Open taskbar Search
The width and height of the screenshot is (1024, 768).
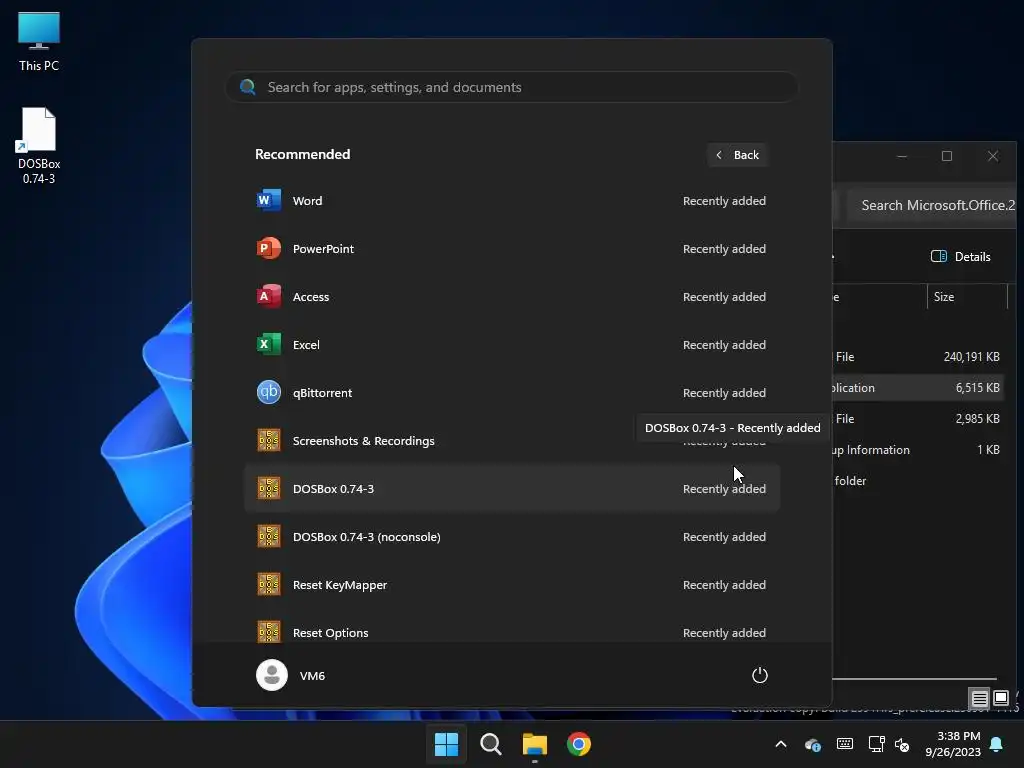[x=490, y=744]
